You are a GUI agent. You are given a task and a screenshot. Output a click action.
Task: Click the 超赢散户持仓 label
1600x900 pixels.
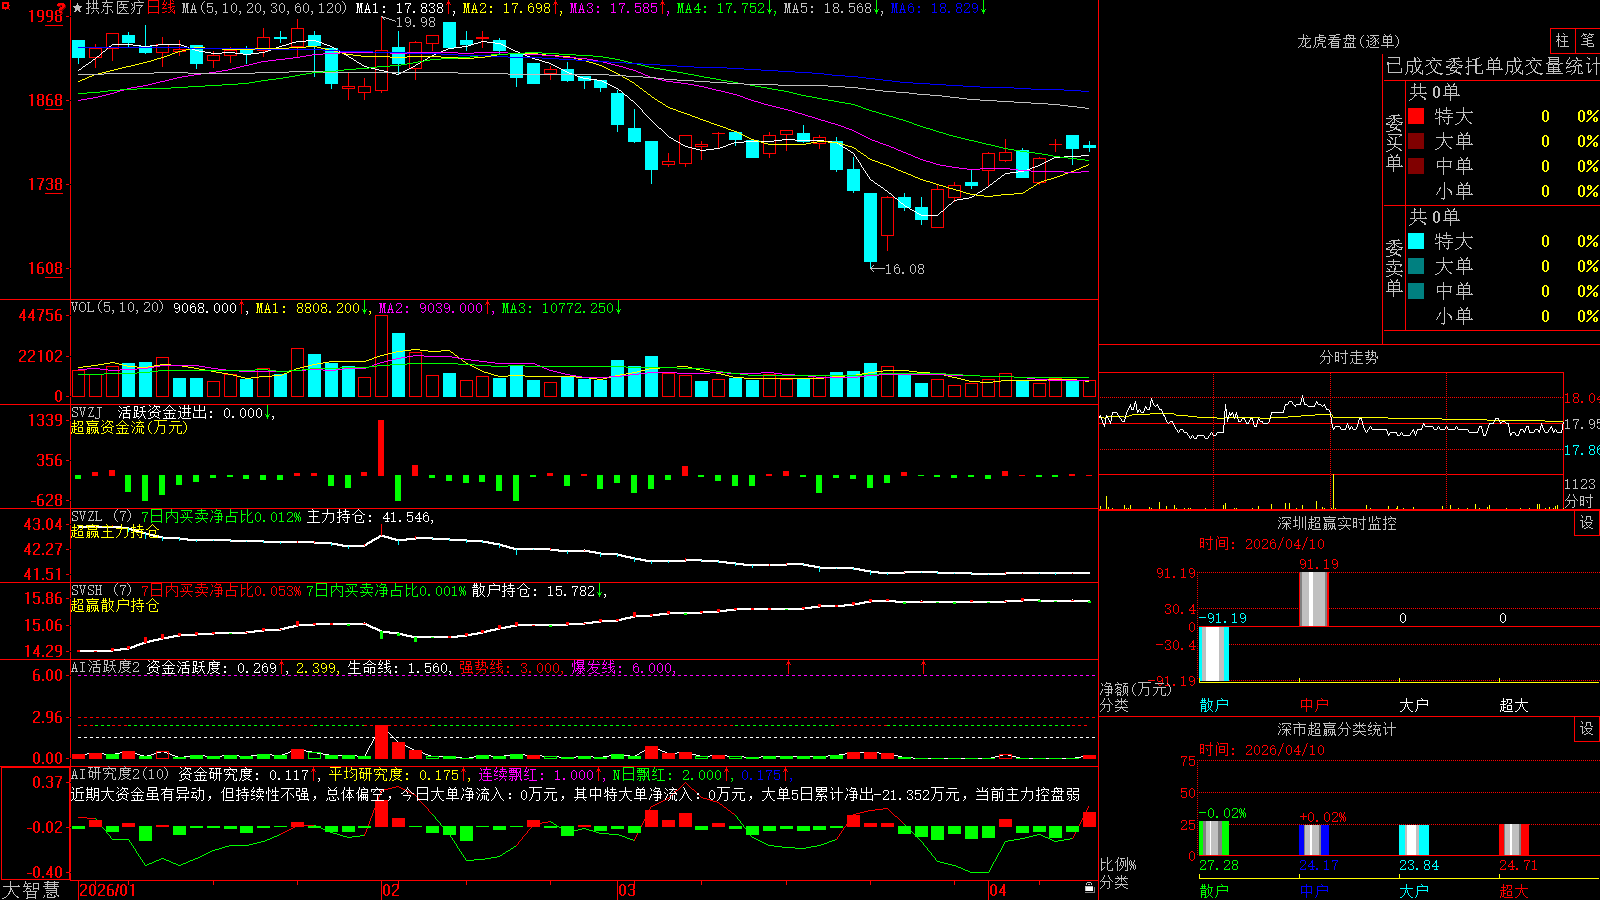click(115, 605)
